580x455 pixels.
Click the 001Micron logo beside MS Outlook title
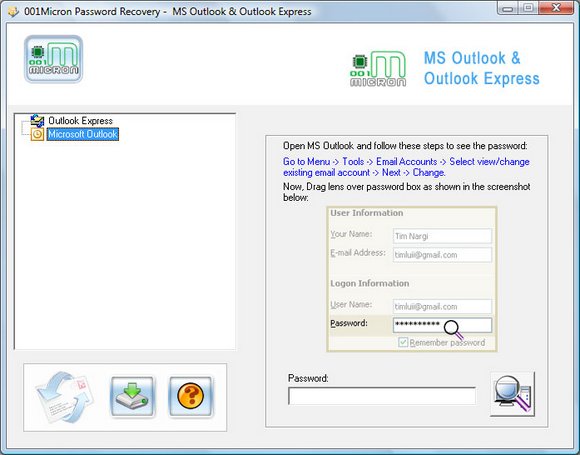click(378, 69)
